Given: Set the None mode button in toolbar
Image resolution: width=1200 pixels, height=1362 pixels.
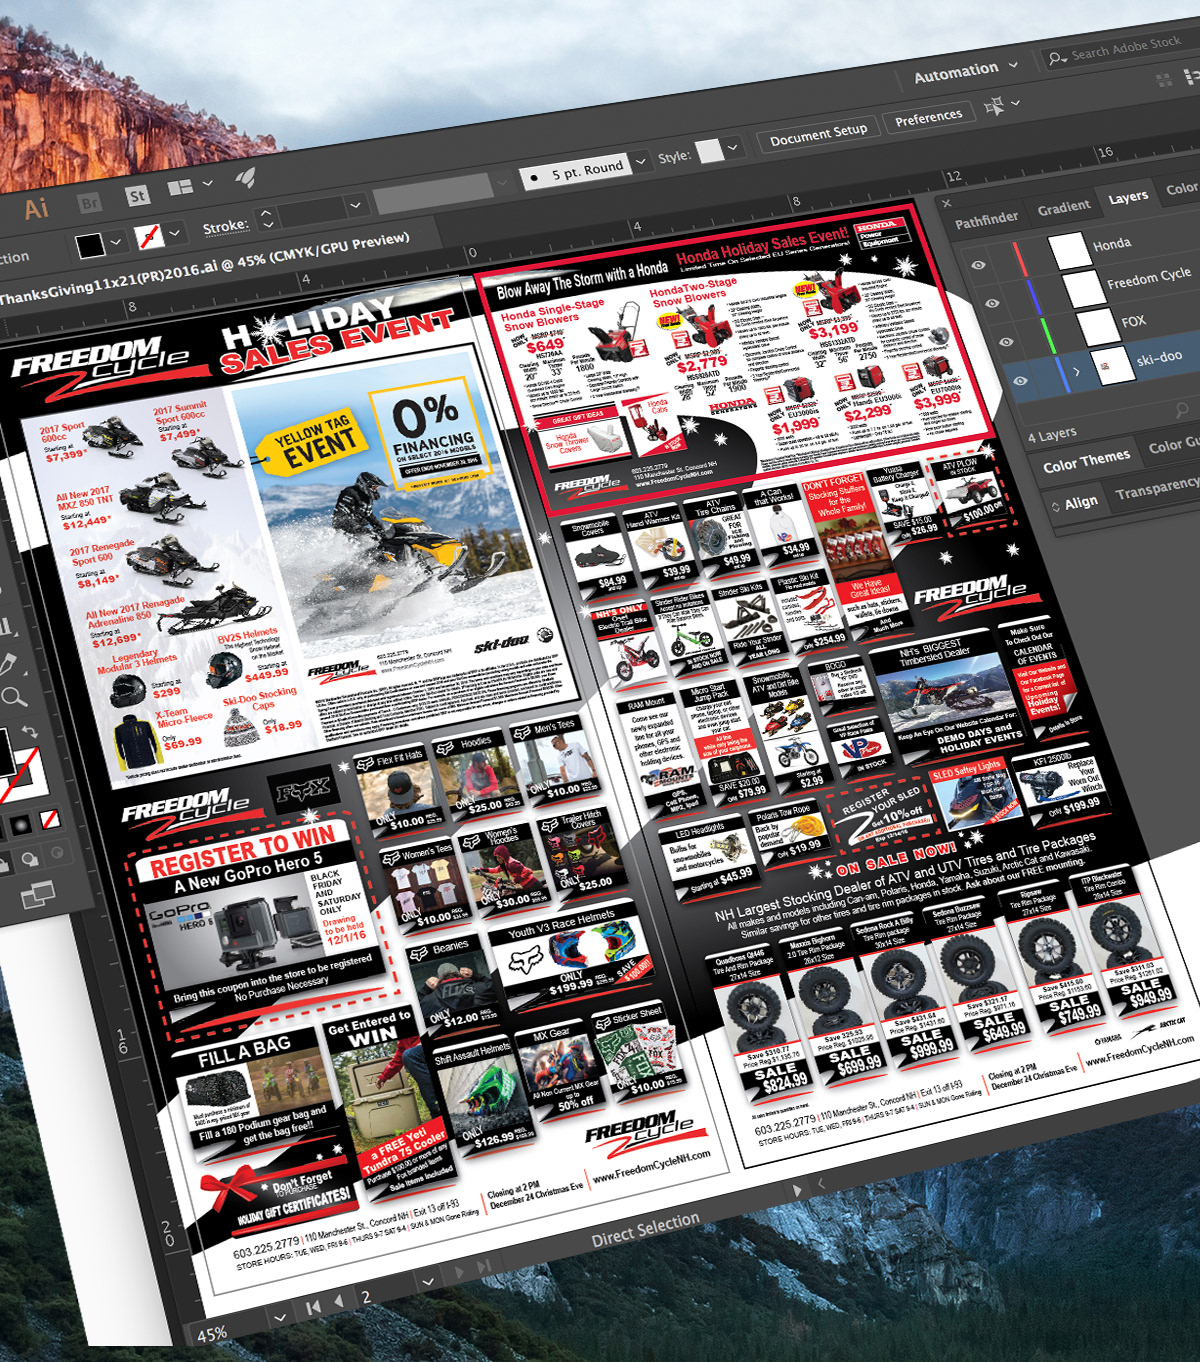Looking at the screenshot, I should 49,820.
